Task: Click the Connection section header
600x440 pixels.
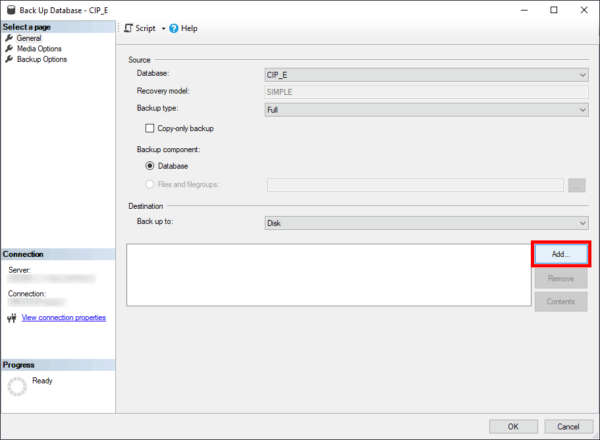Action: coord(58,254)
